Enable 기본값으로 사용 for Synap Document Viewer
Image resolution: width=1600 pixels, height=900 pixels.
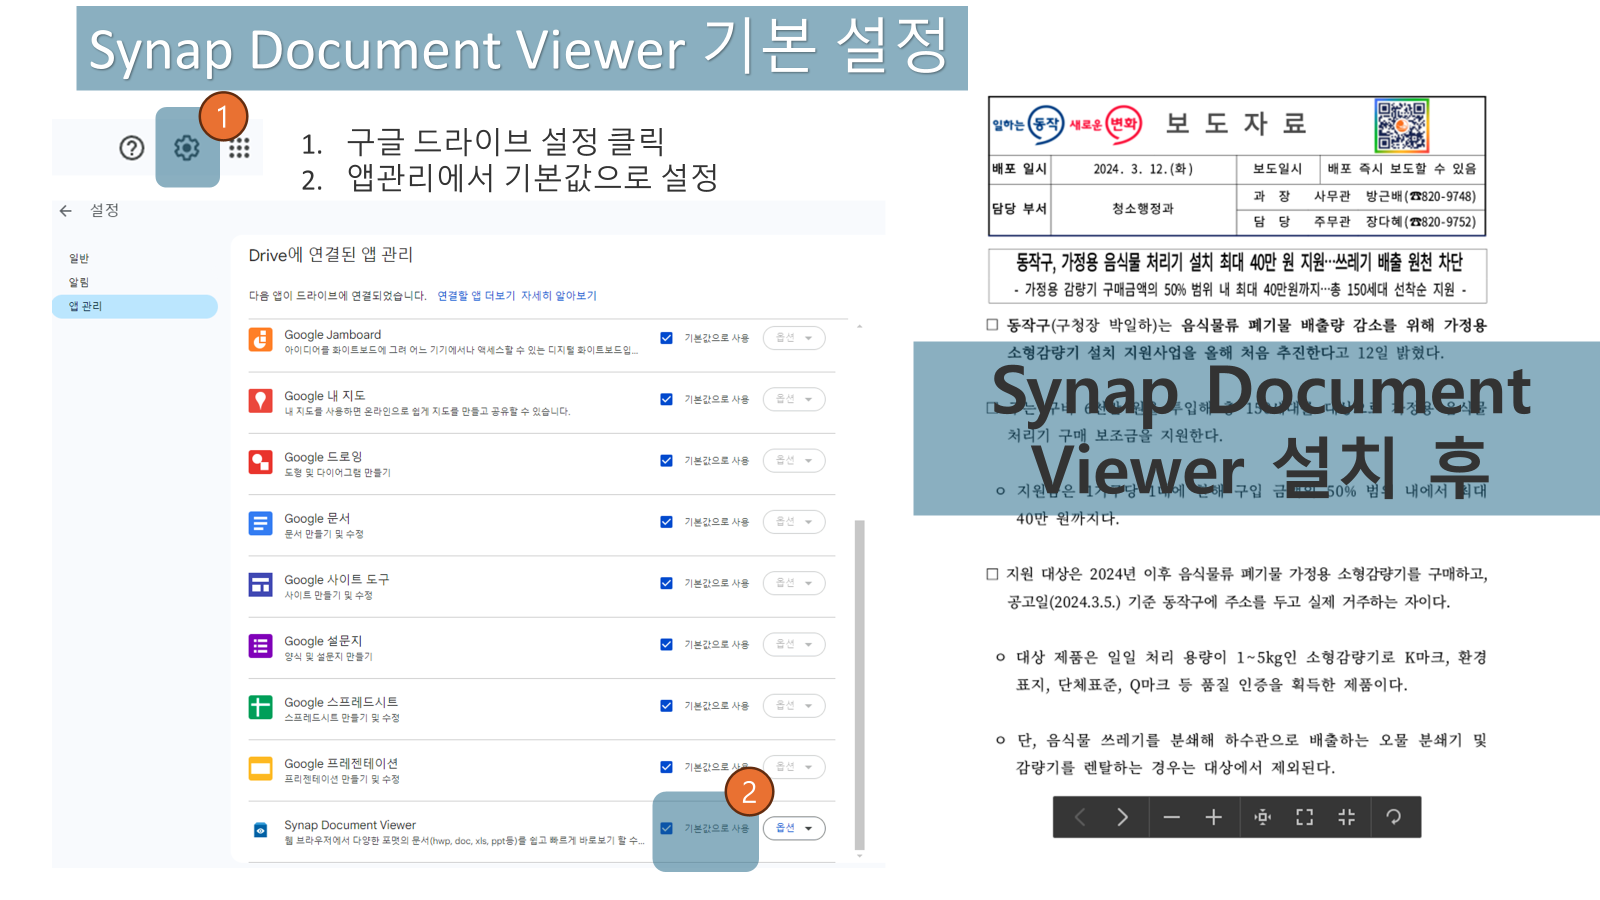coord(665,827)
